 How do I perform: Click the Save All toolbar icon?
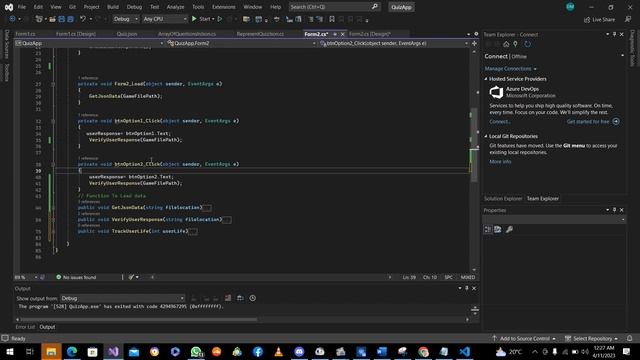coord(70,19)
